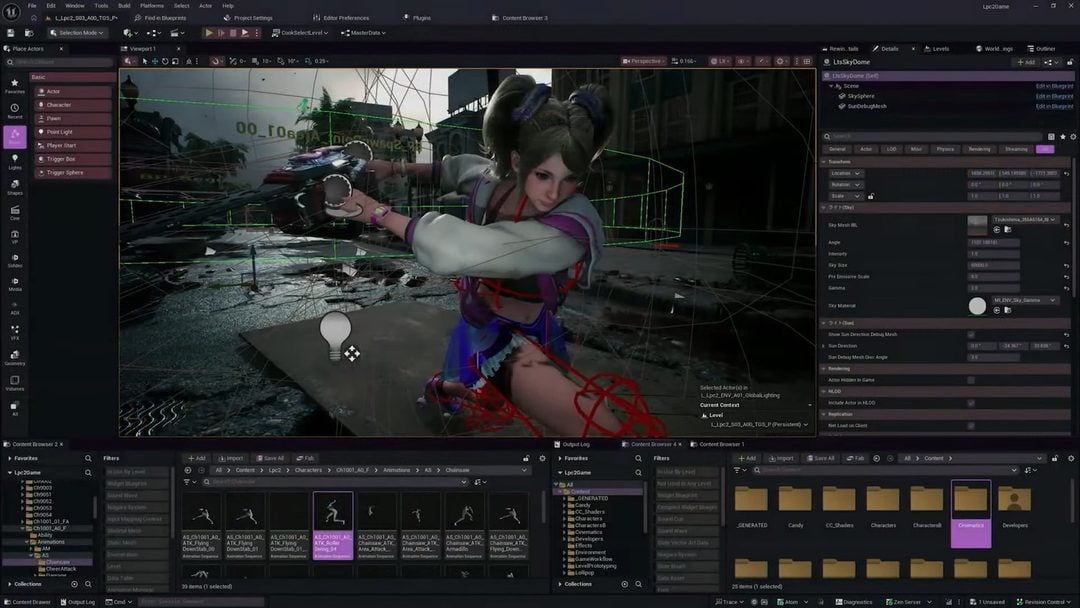Open Project Settings from the toolbar

click(248, 18)
